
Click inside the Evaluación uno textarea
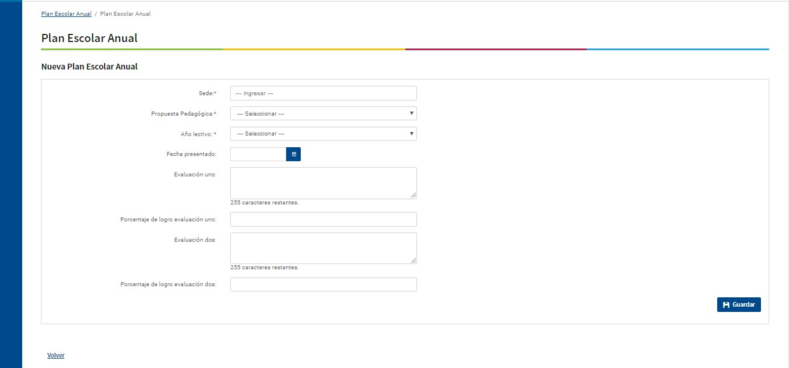[324, 183]
